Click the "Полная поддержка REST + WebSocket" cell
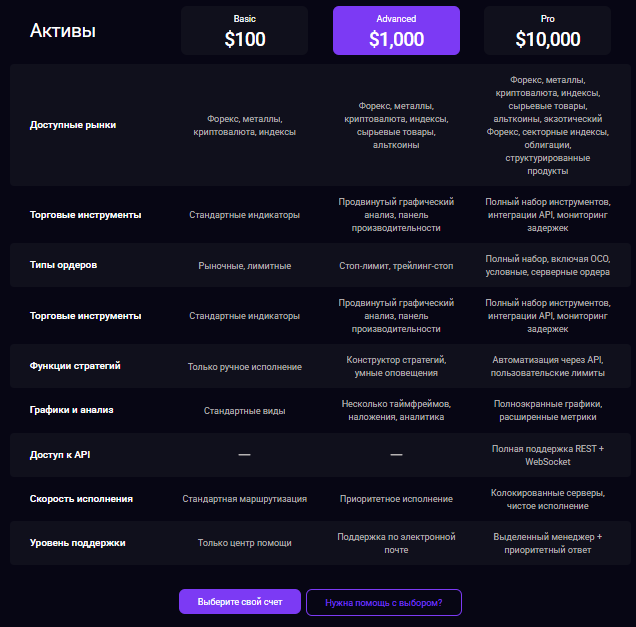This screenshot has width=636, height=627. point(547,455)
